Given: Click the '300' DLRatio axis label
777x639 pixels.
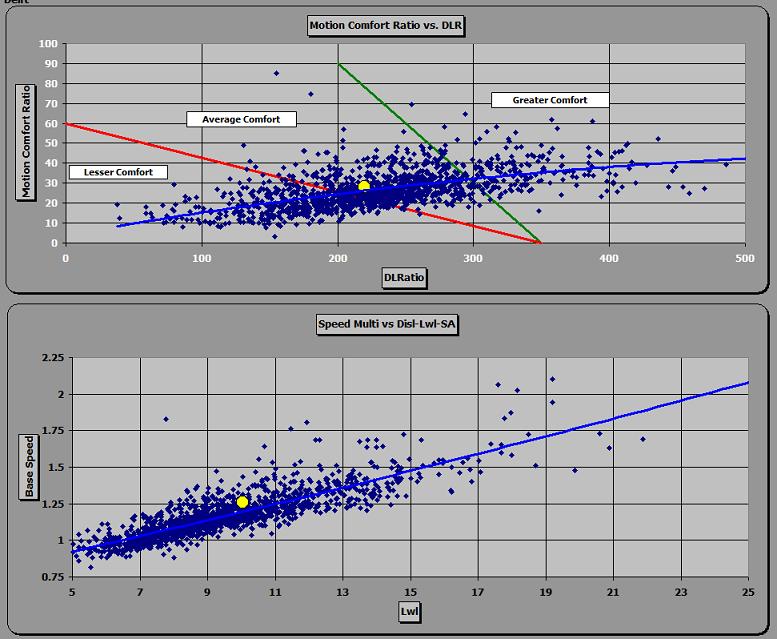Looking at the screenshot, I should coord(473,258).
